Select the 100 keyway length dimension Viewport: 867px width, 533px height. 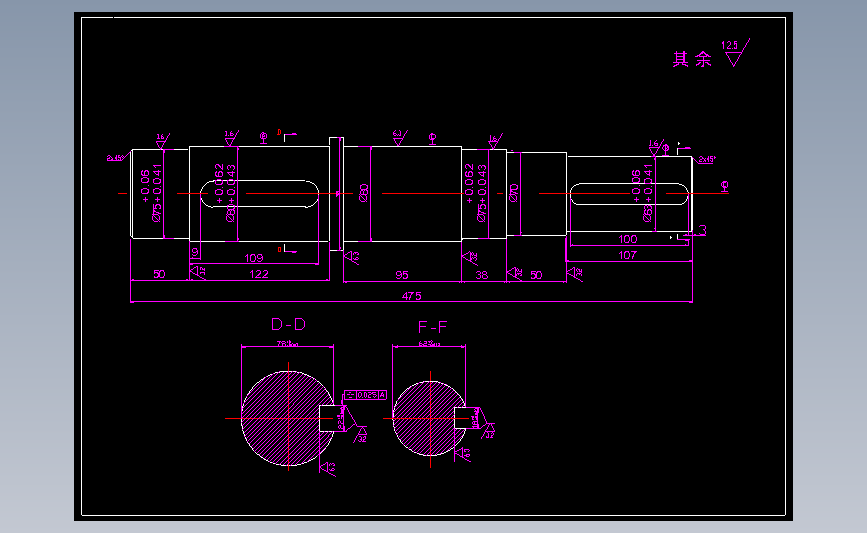pyautogui.click(x=628, y=239)
